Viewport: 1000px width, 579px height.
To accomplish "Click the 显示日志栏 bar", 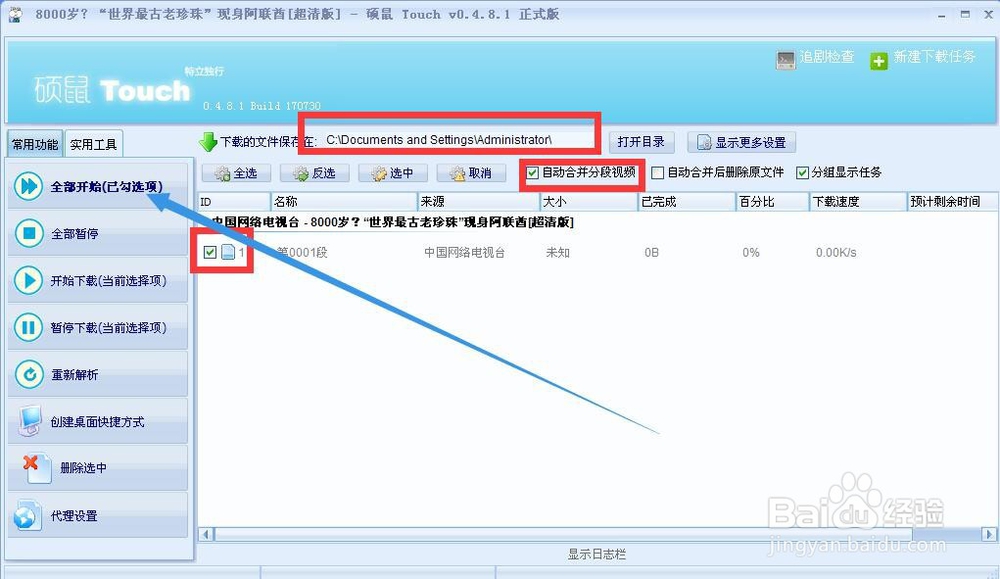I will [597, 554].
